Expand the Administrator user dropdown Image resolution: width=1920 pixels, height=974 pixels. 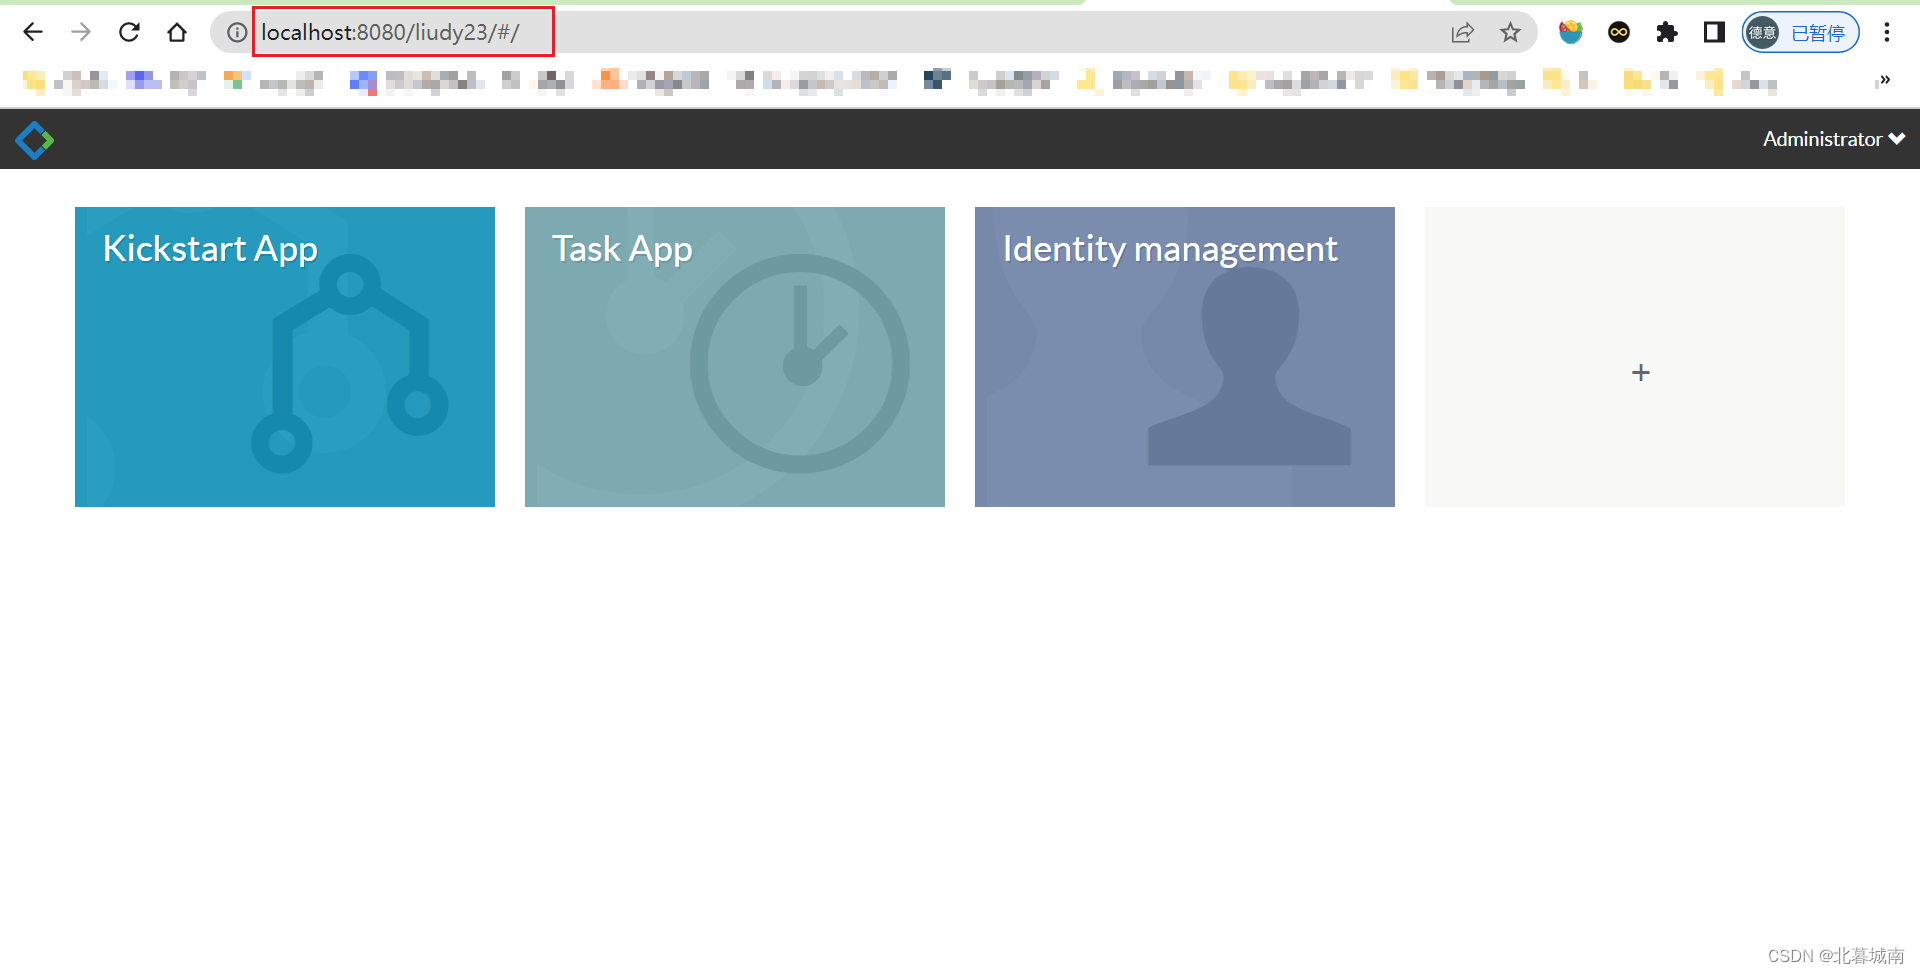[x=1833, y=139]
